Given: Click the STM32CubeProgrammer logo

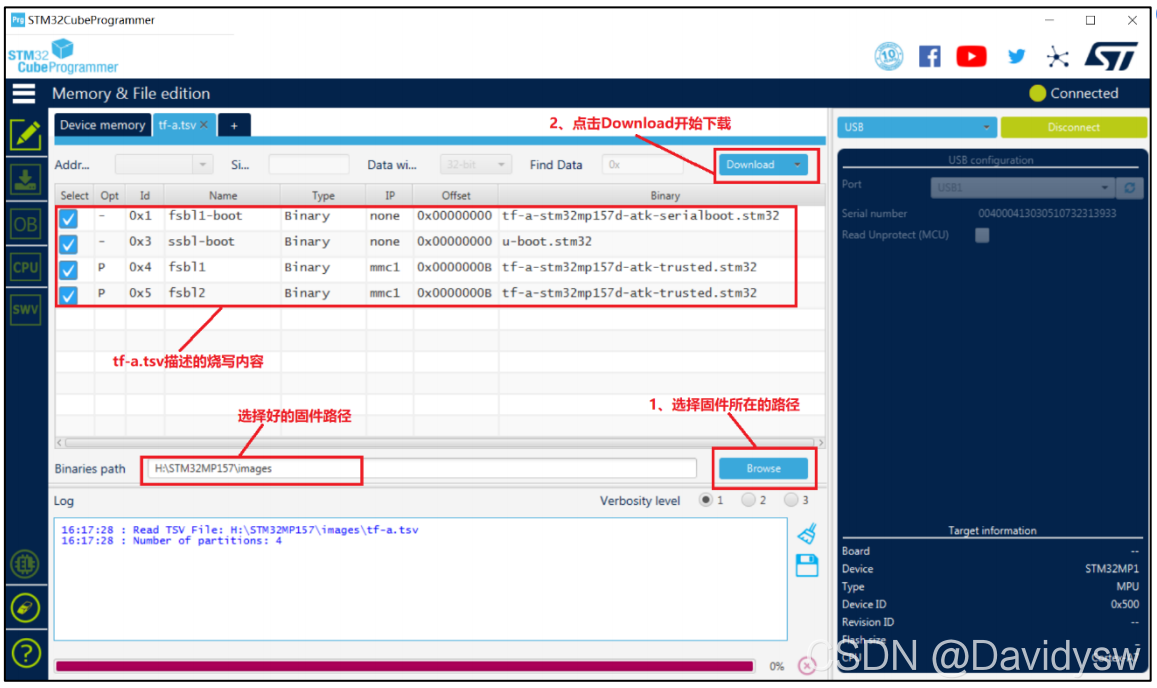Looking at the screenshot, I should pyautogui.click(x=63, y=57).
